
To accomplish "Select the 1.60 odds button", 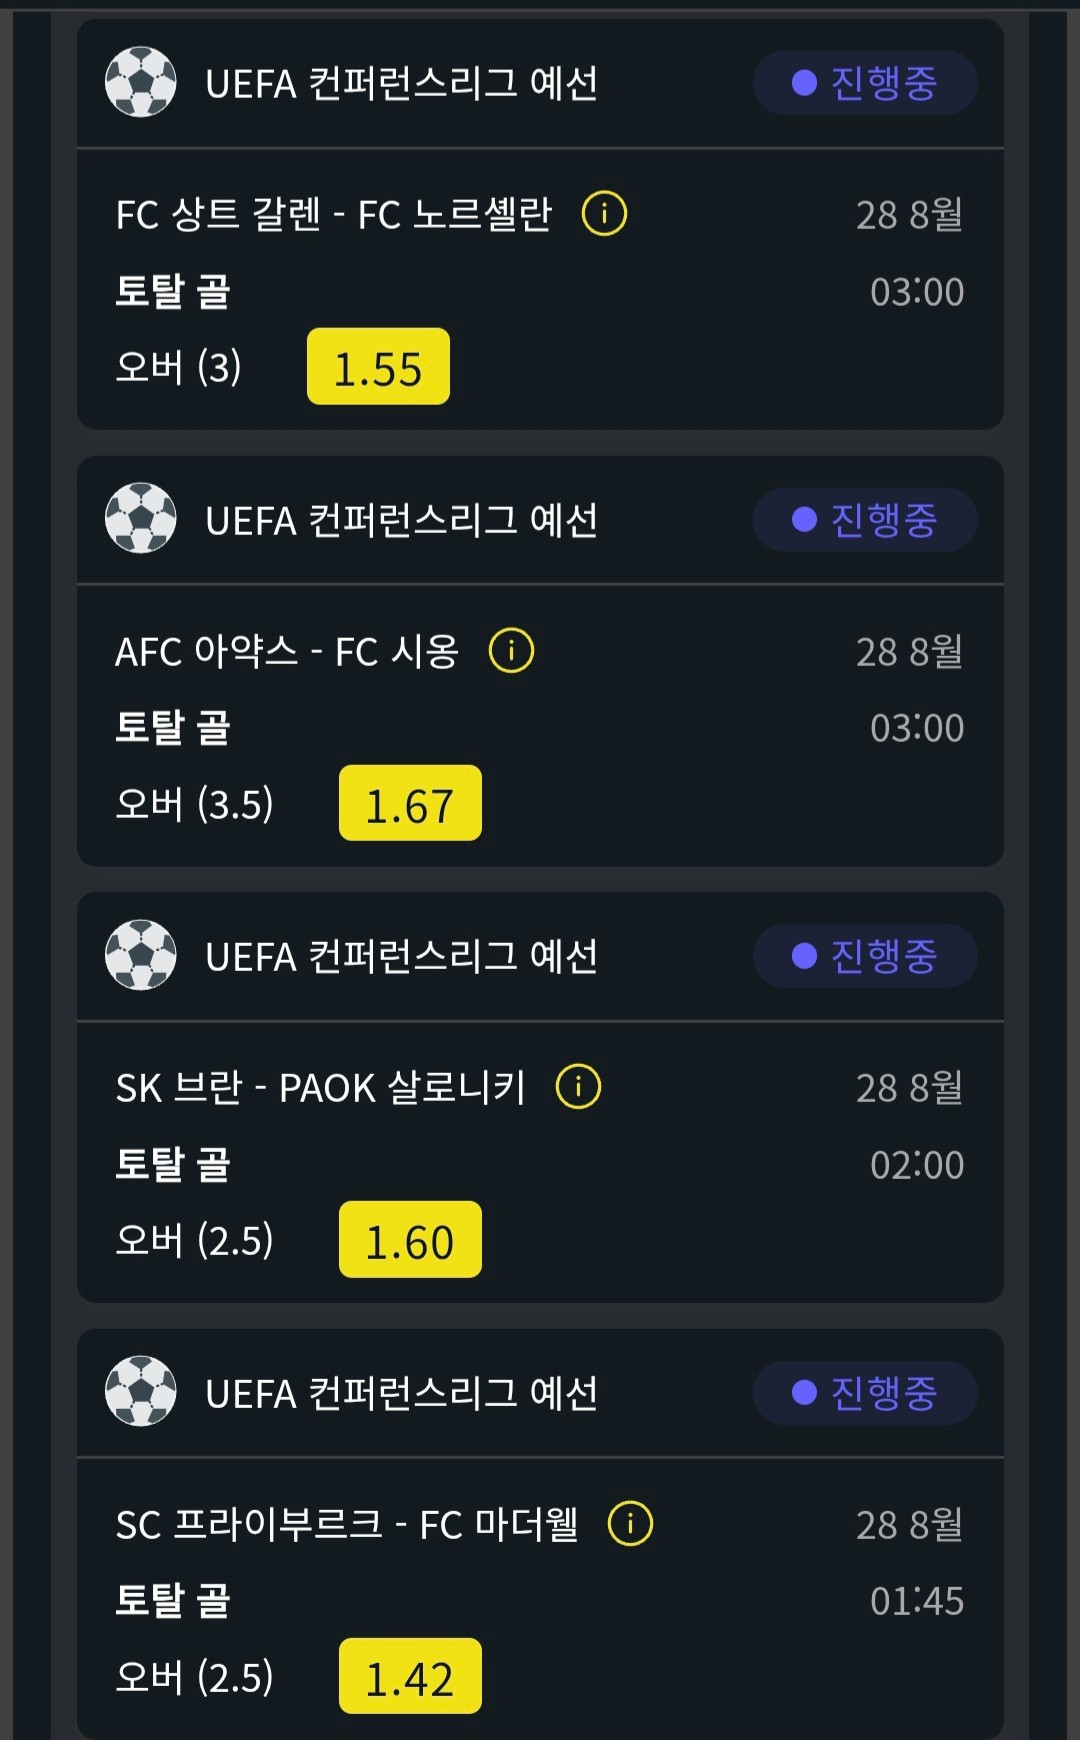I will 410,1240.
